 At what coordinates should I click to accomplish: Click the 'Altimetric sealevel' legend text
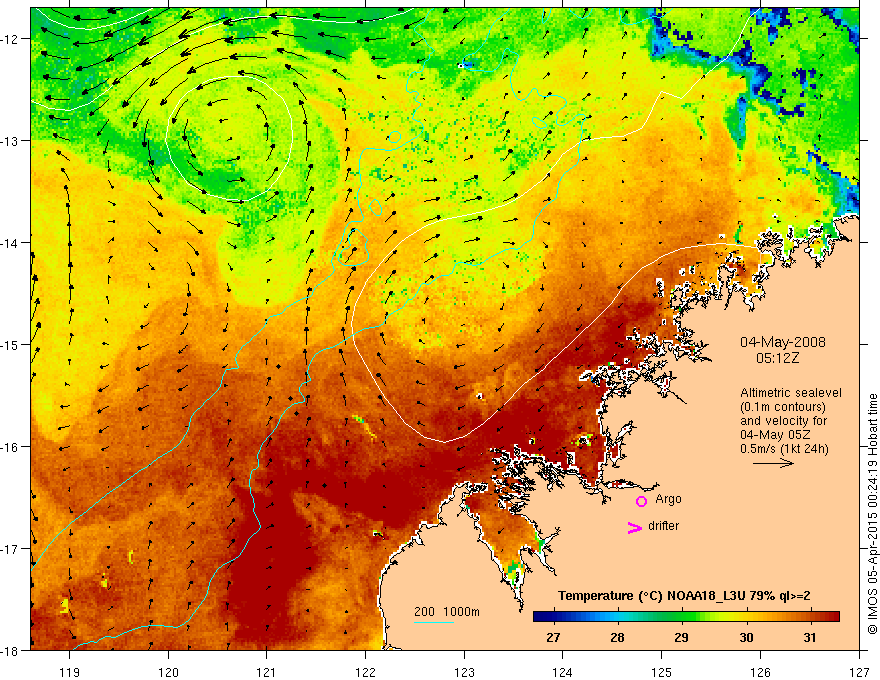coord(791,393)
